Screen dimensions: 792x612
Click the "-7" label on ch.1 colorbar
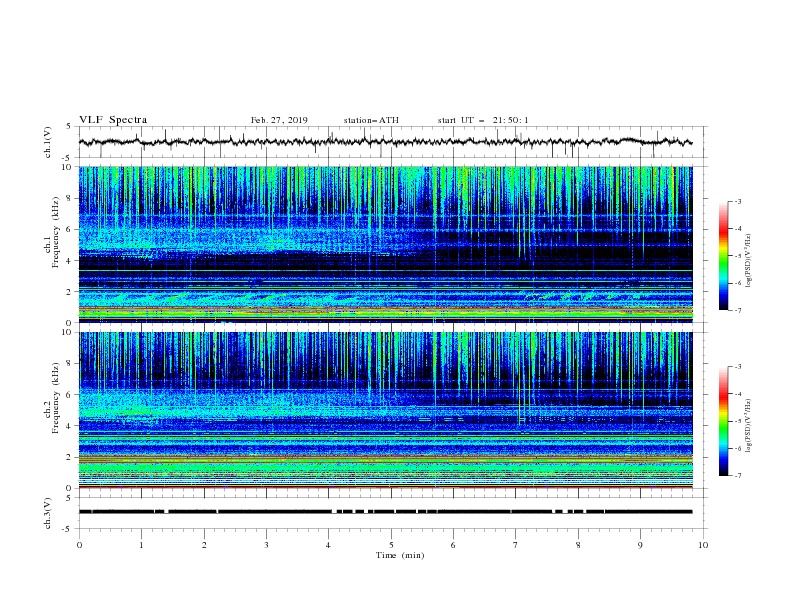[x=738, y=310]
